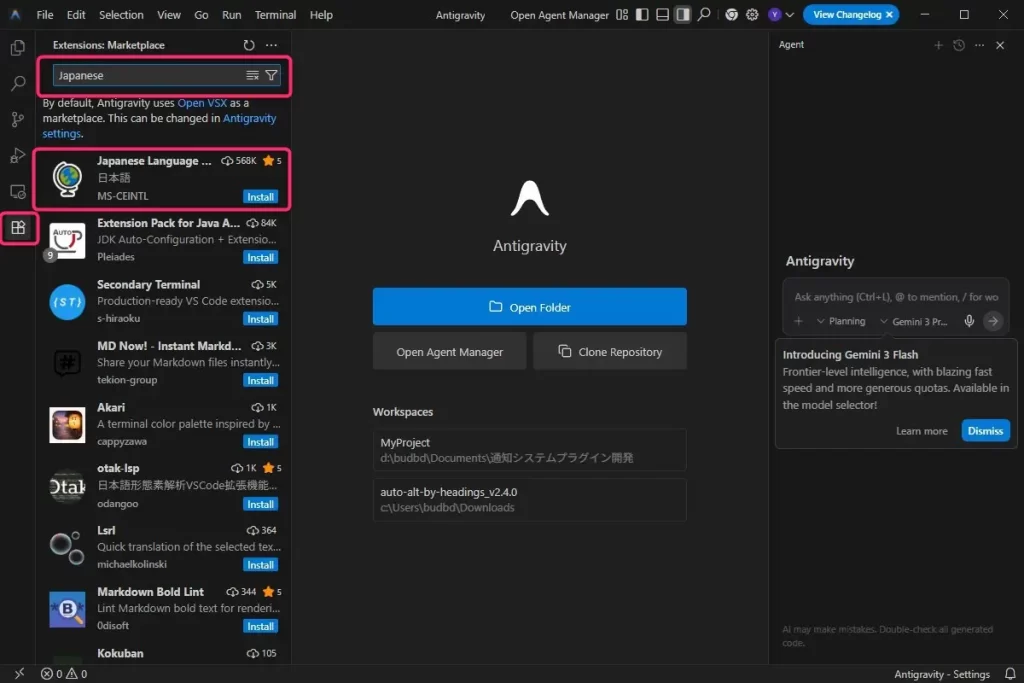Install the Markdown Bold Lint extension

(260, 626)
